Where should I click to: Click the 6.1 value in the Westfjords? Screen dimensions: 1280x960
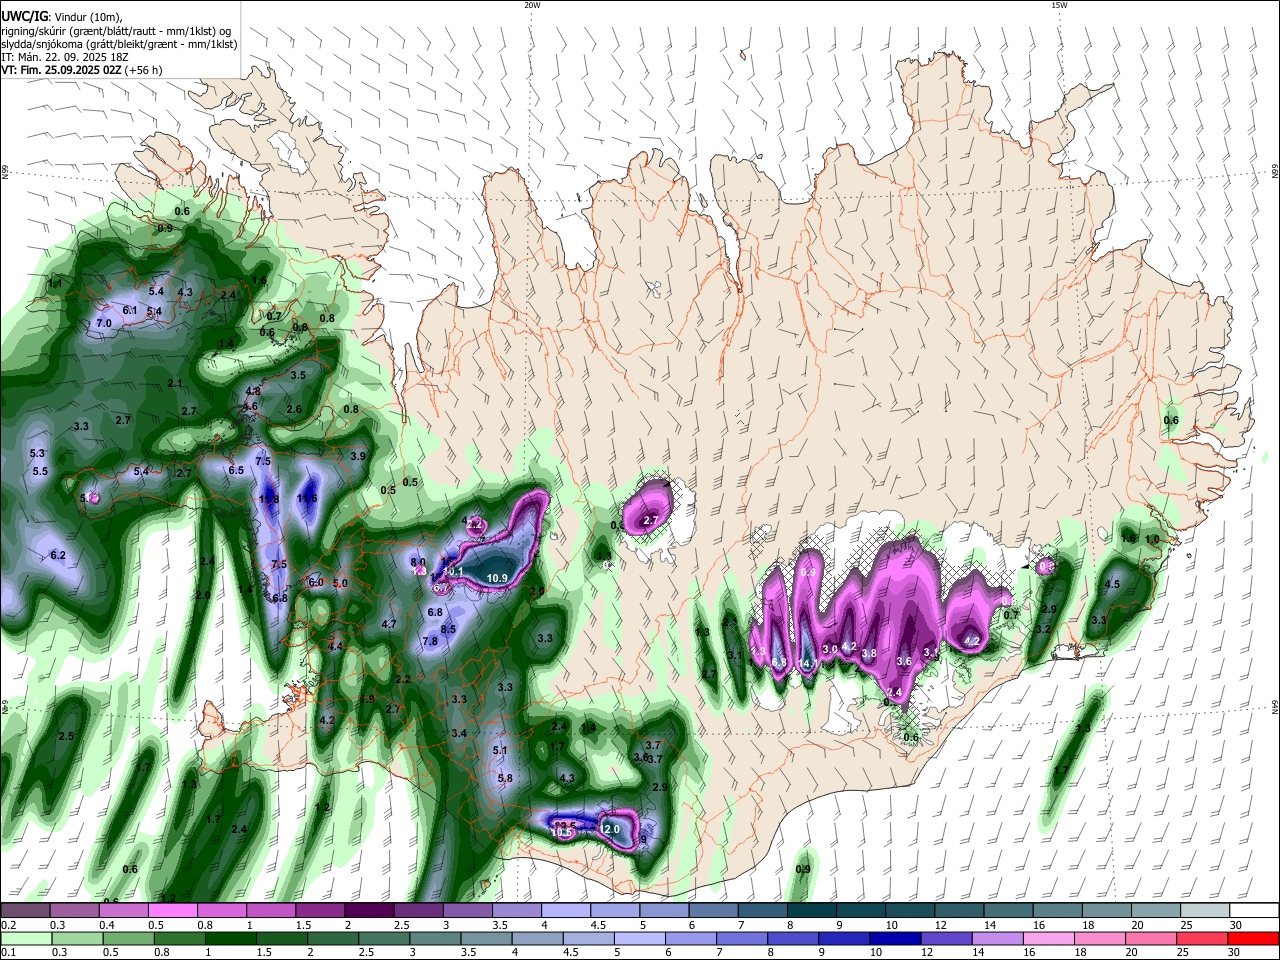(x=130, y=310)
